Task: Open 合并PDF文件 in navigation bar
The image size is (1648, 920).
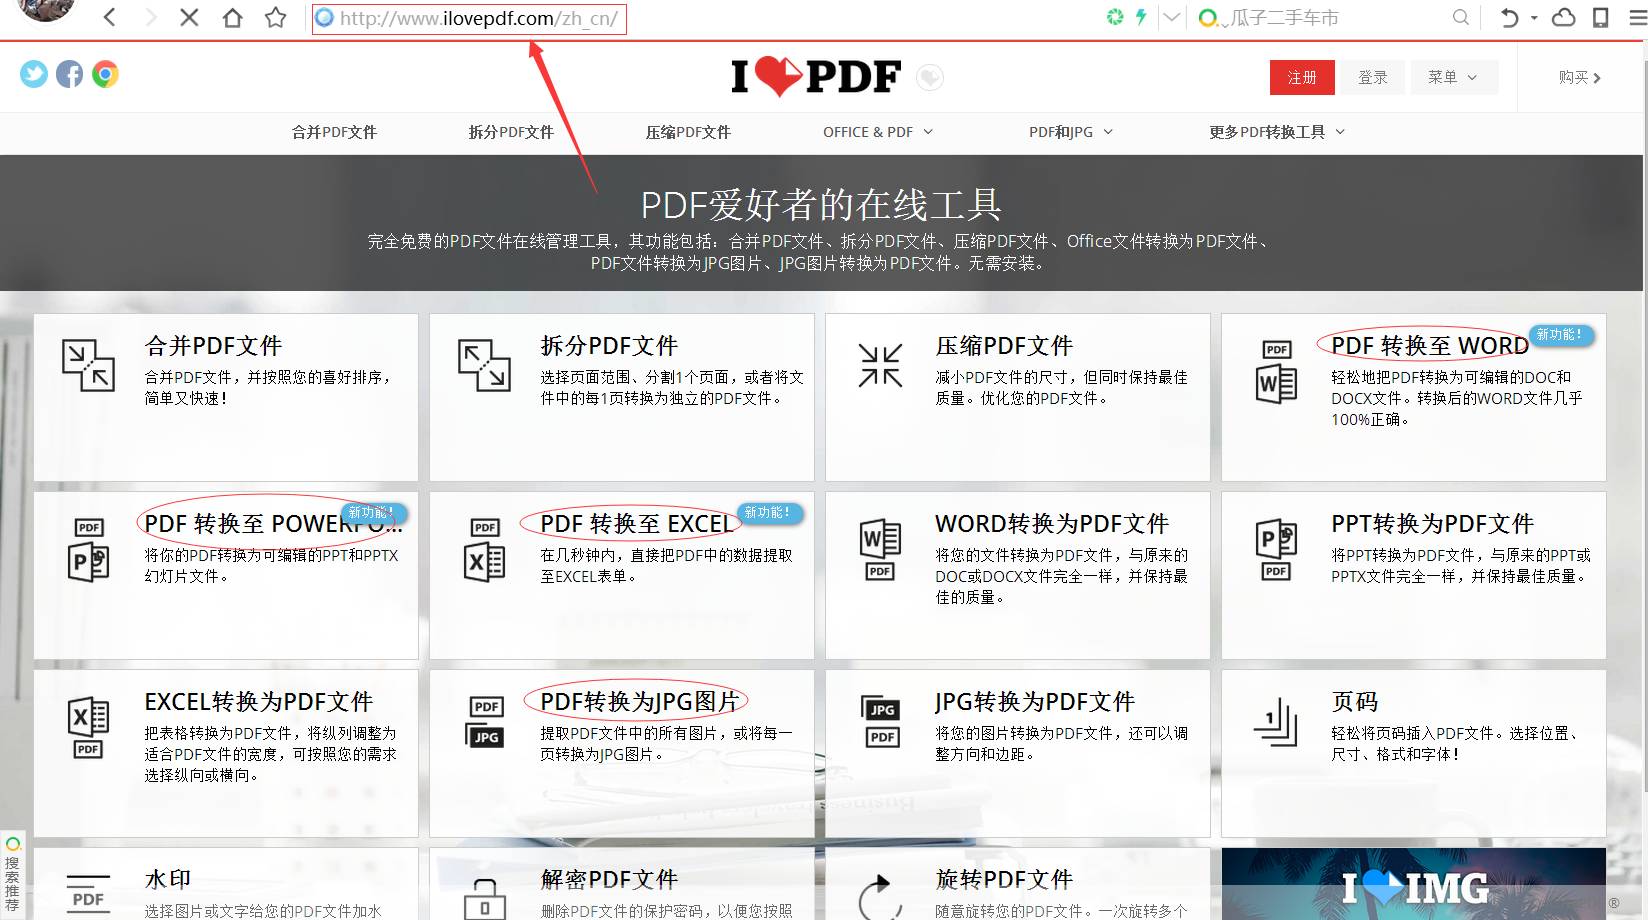Action: click(x=334, y=132)
